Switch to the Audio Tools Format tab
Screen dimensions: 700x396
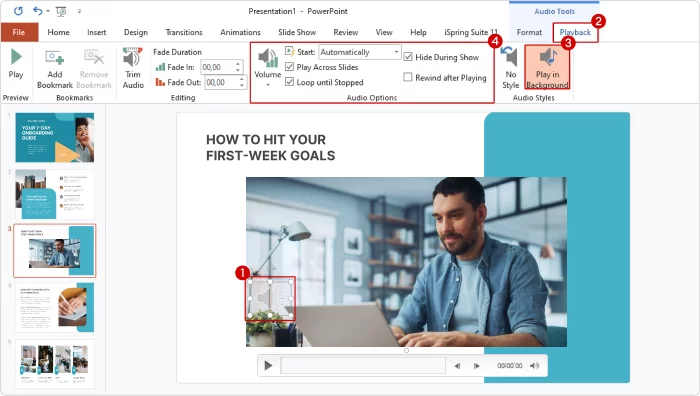(x=529, y=32)
